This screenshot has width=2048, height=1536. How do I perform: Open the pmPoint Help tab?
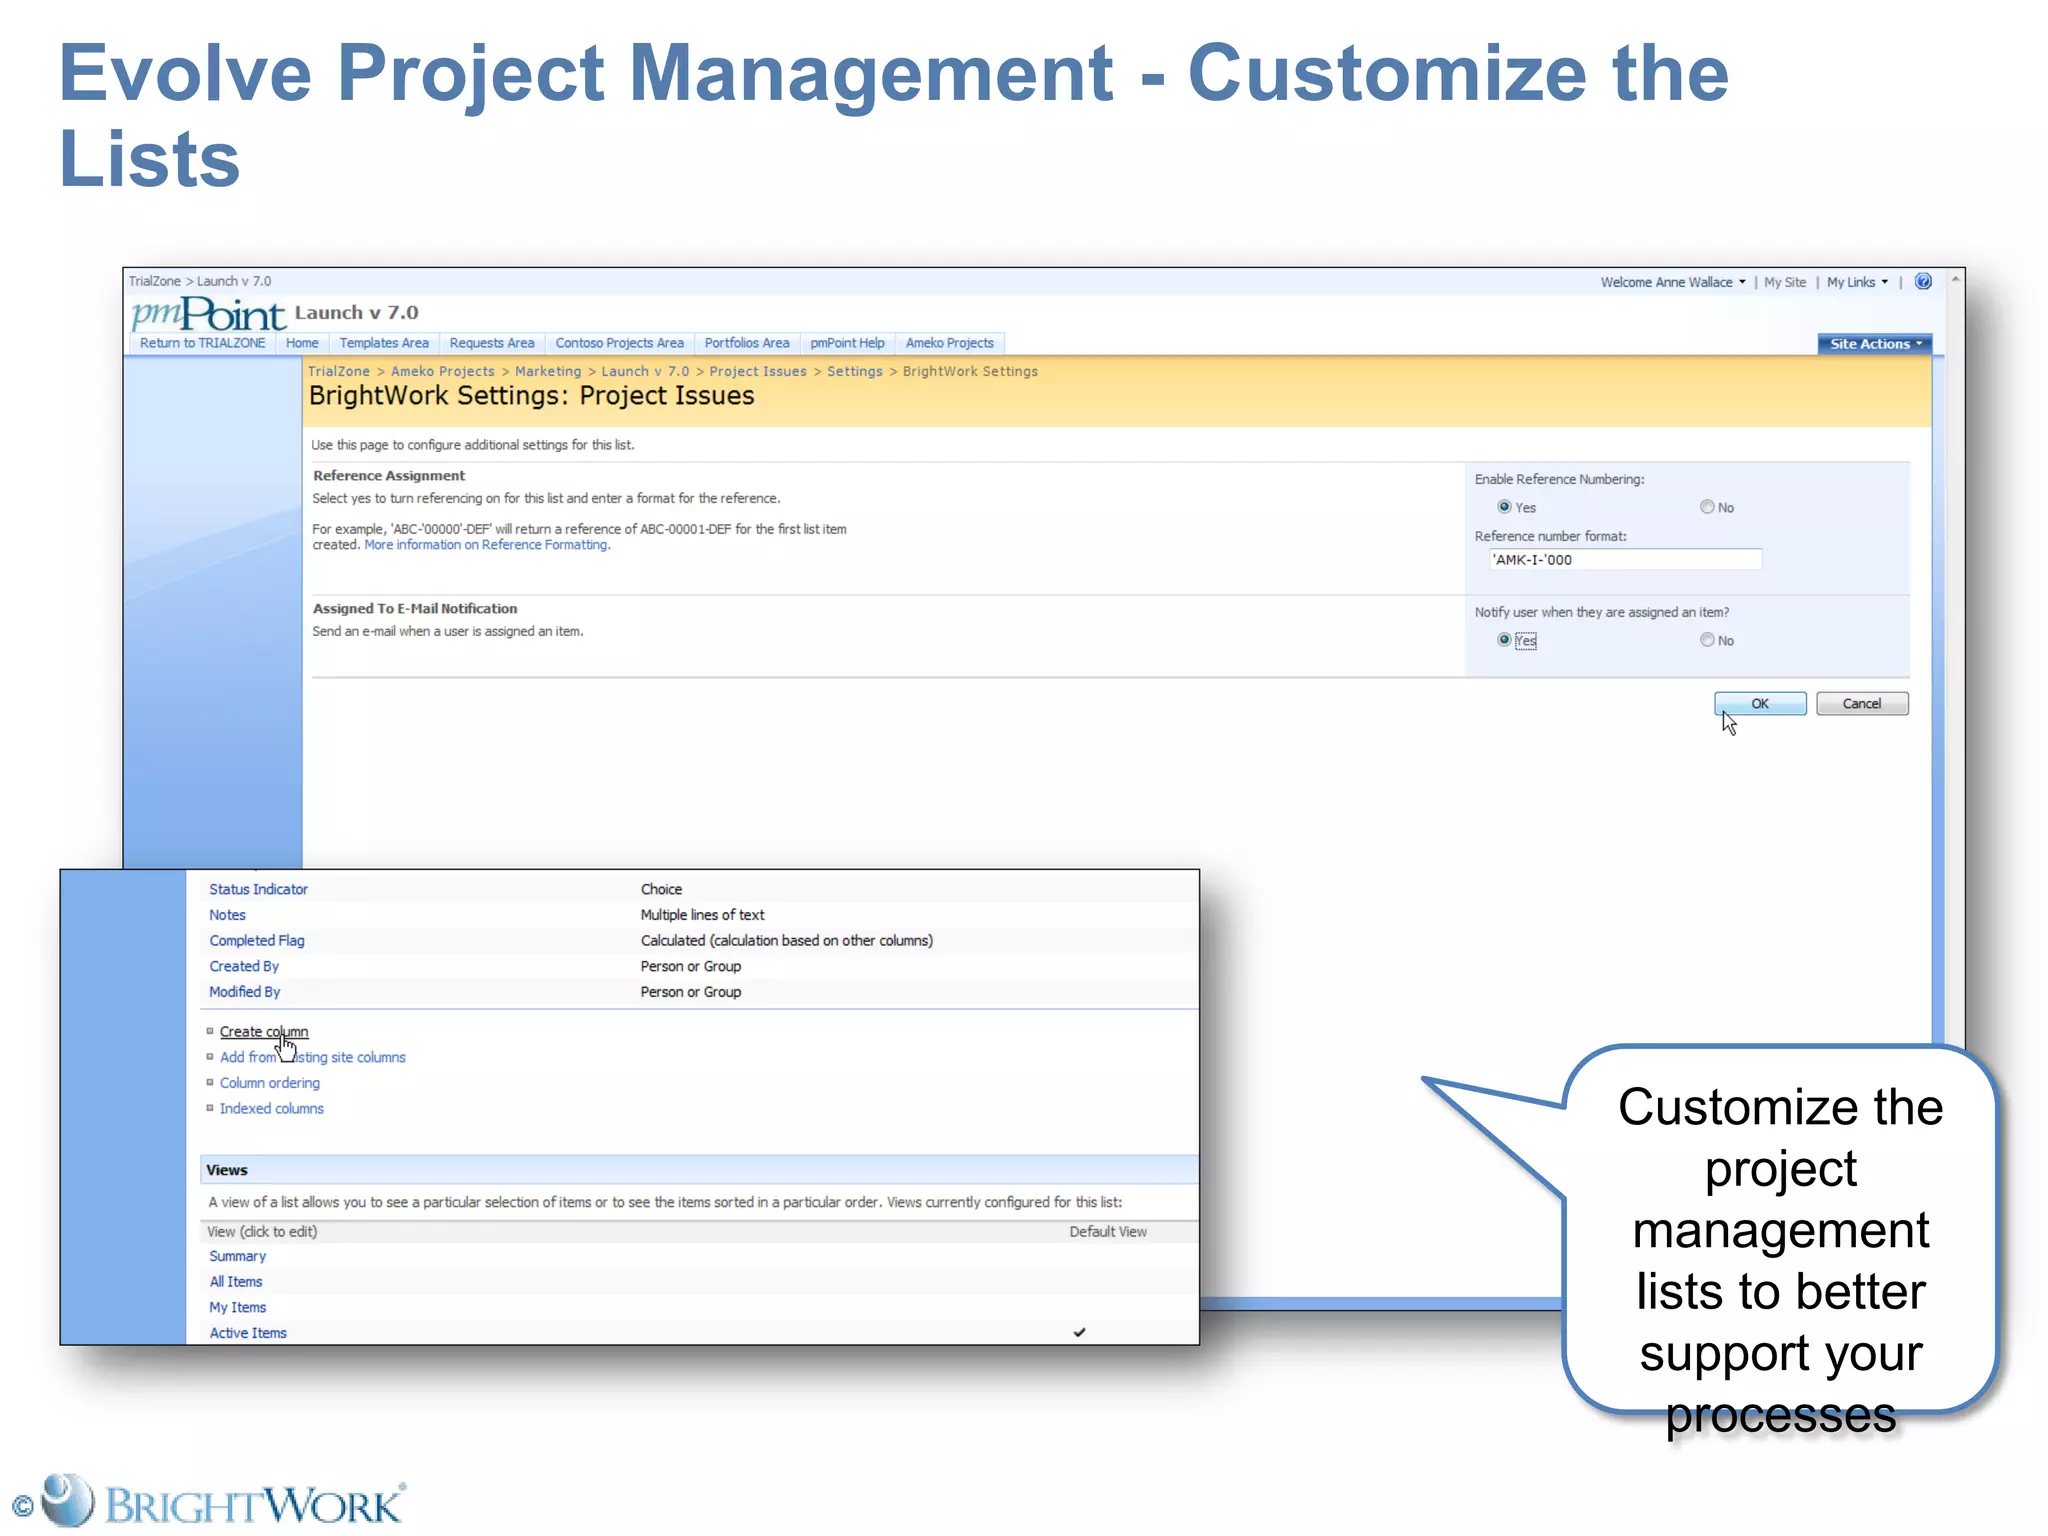click(x=847, y=343)
